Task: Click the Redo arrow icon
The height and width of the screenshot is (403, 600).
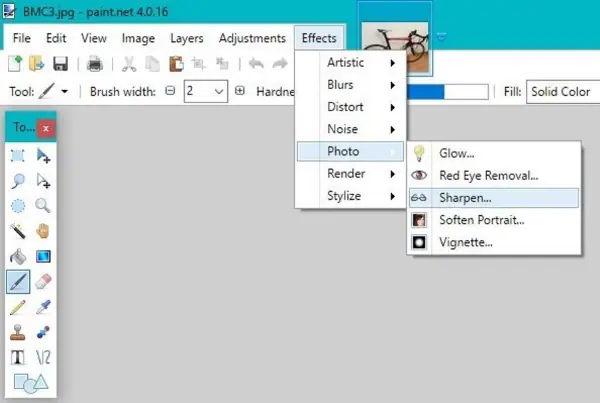Action: [280, 64]
